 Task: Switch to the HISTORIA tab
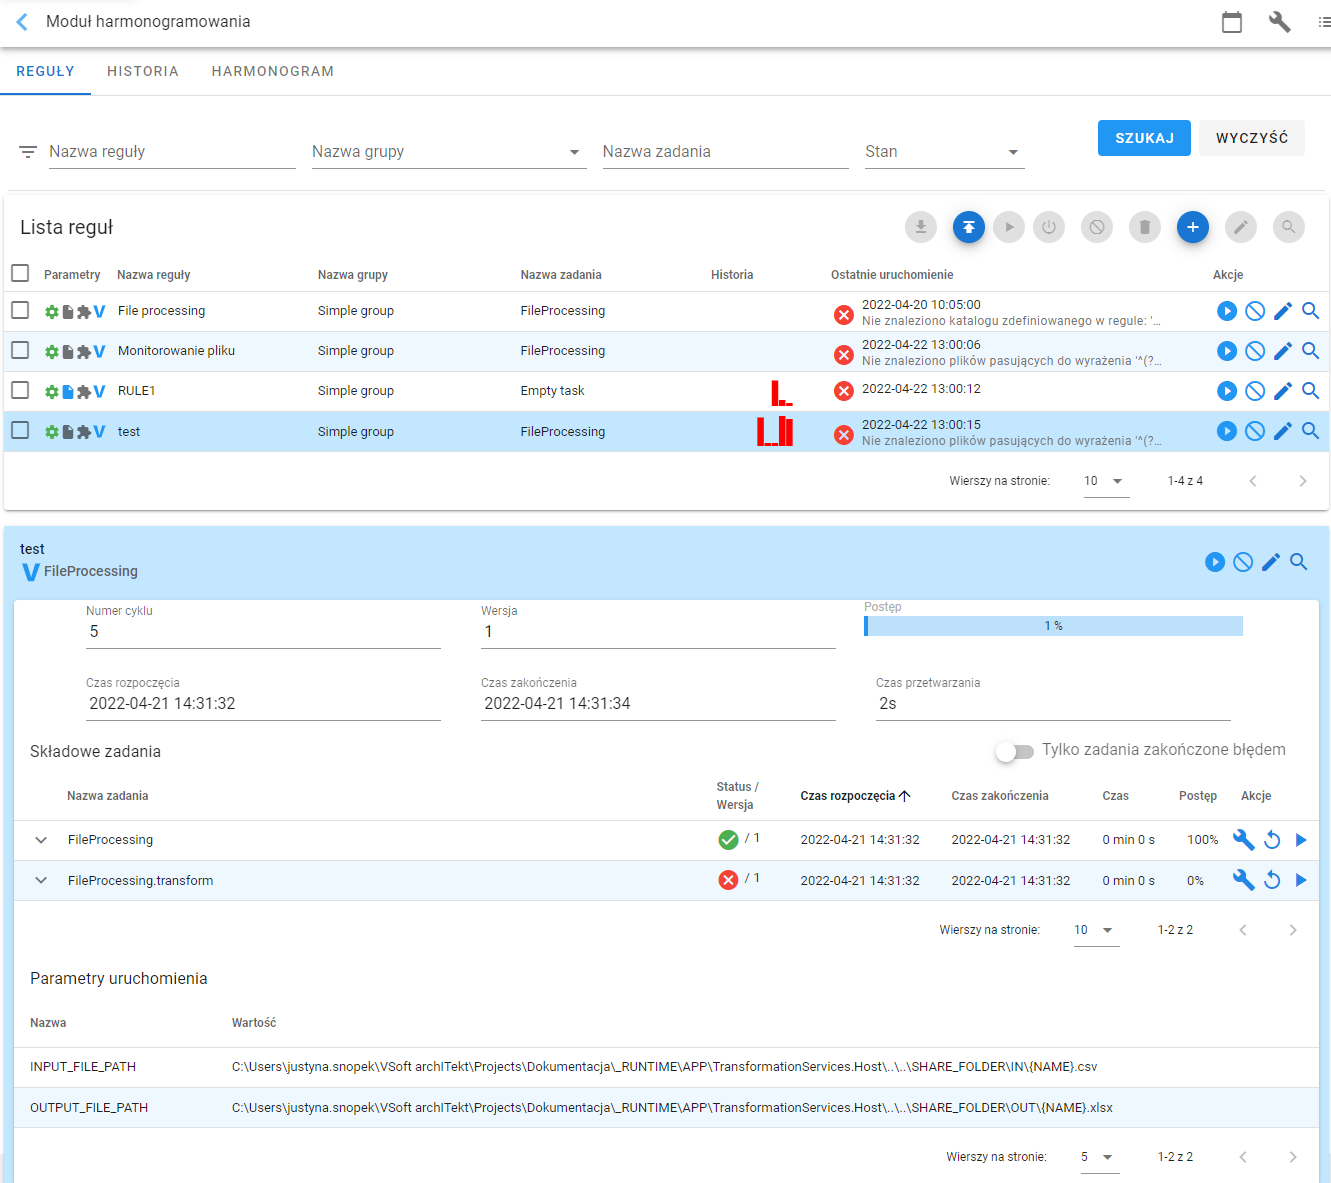pos(143,71)
